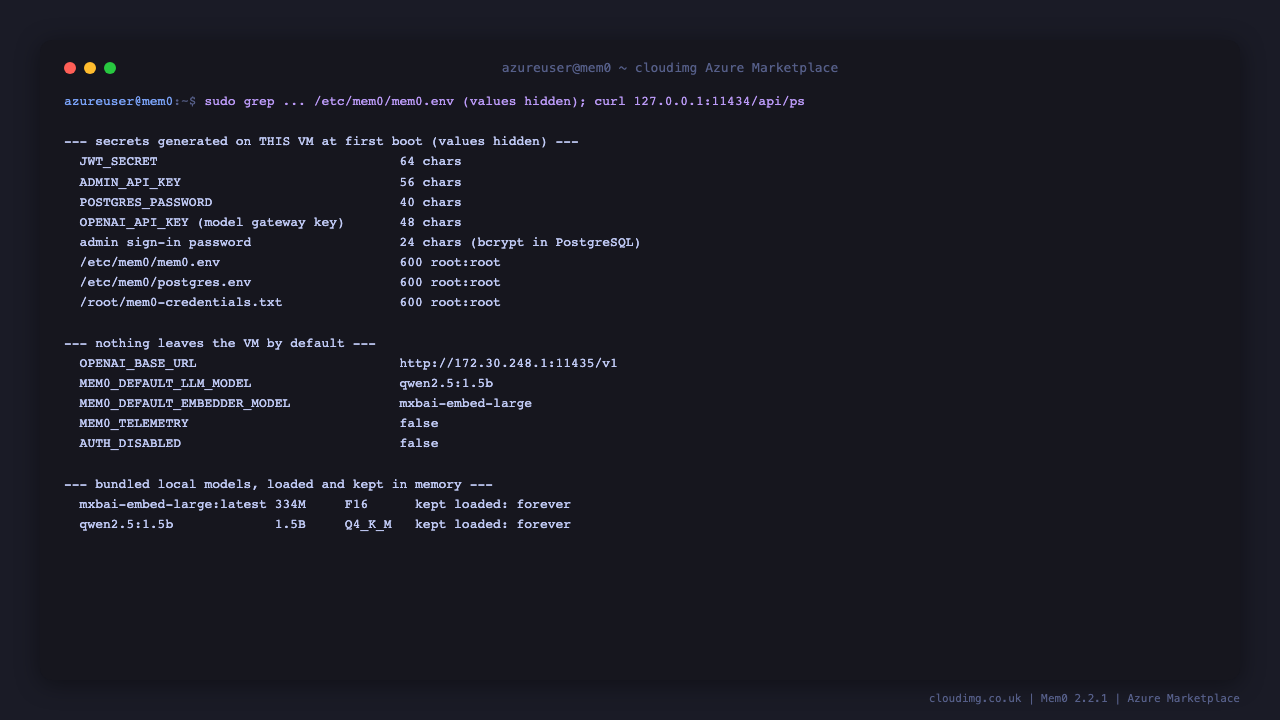Click '24 chars (bcrypt in PostgreSQL)' text
Viewport: 1280px width, 720px height.
tap(520, 242)
